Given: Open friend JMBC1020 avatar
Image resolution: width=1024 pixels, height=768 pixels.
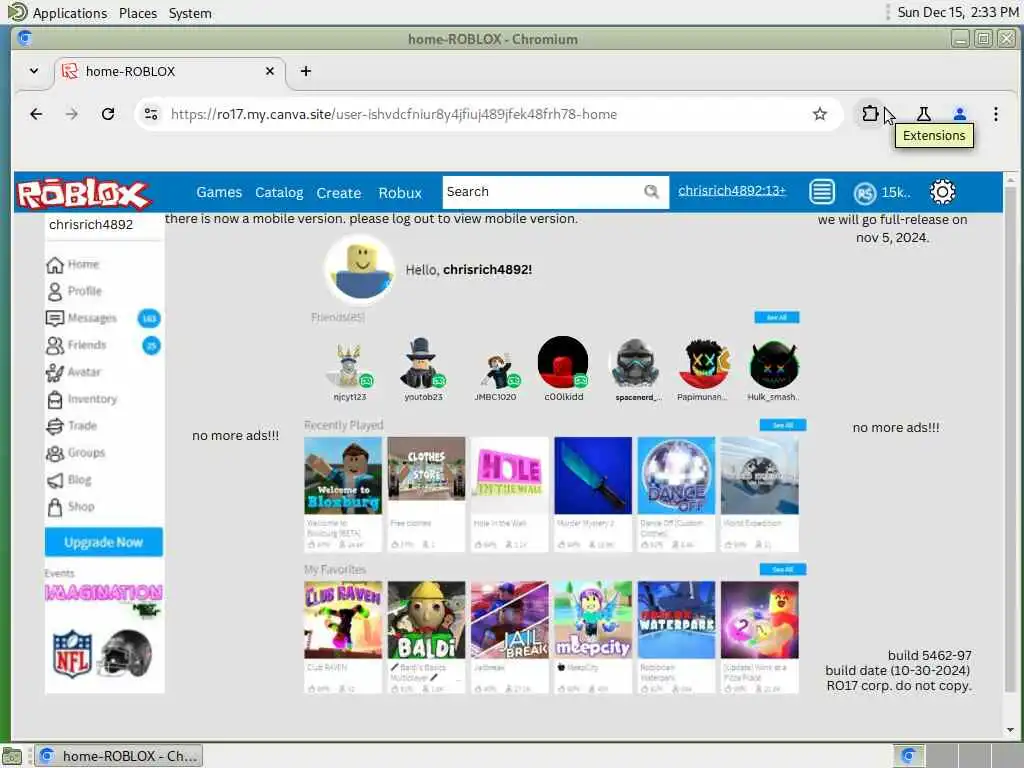Looking at the screenshot, I should pyautogui.click(x=497, y=370).
